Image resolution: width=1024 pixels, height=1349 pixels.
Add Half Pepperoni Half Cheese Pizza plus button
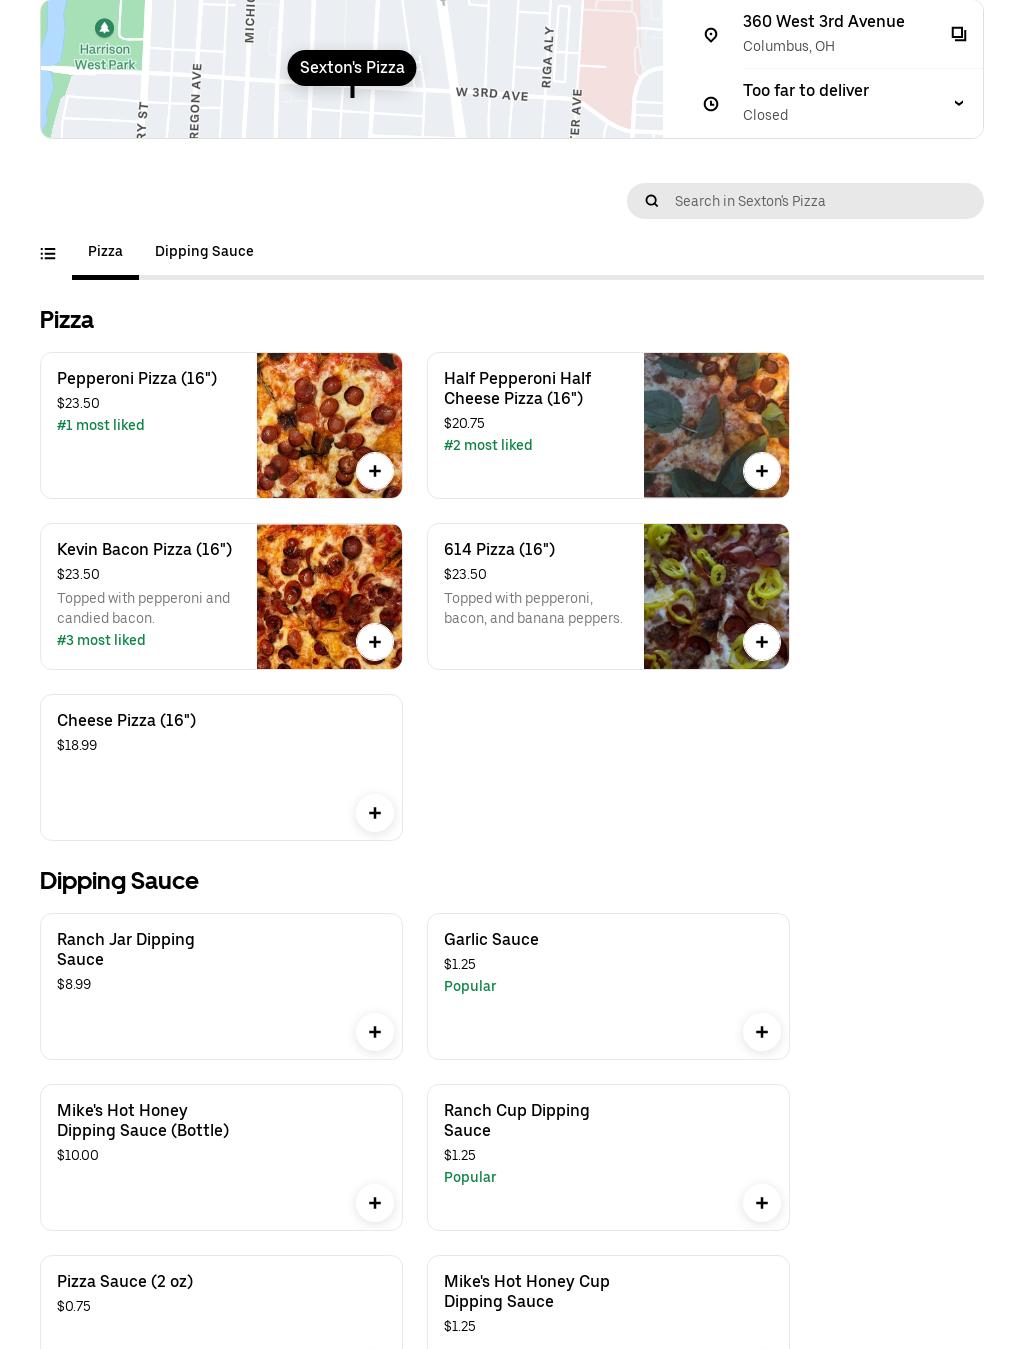762,471
